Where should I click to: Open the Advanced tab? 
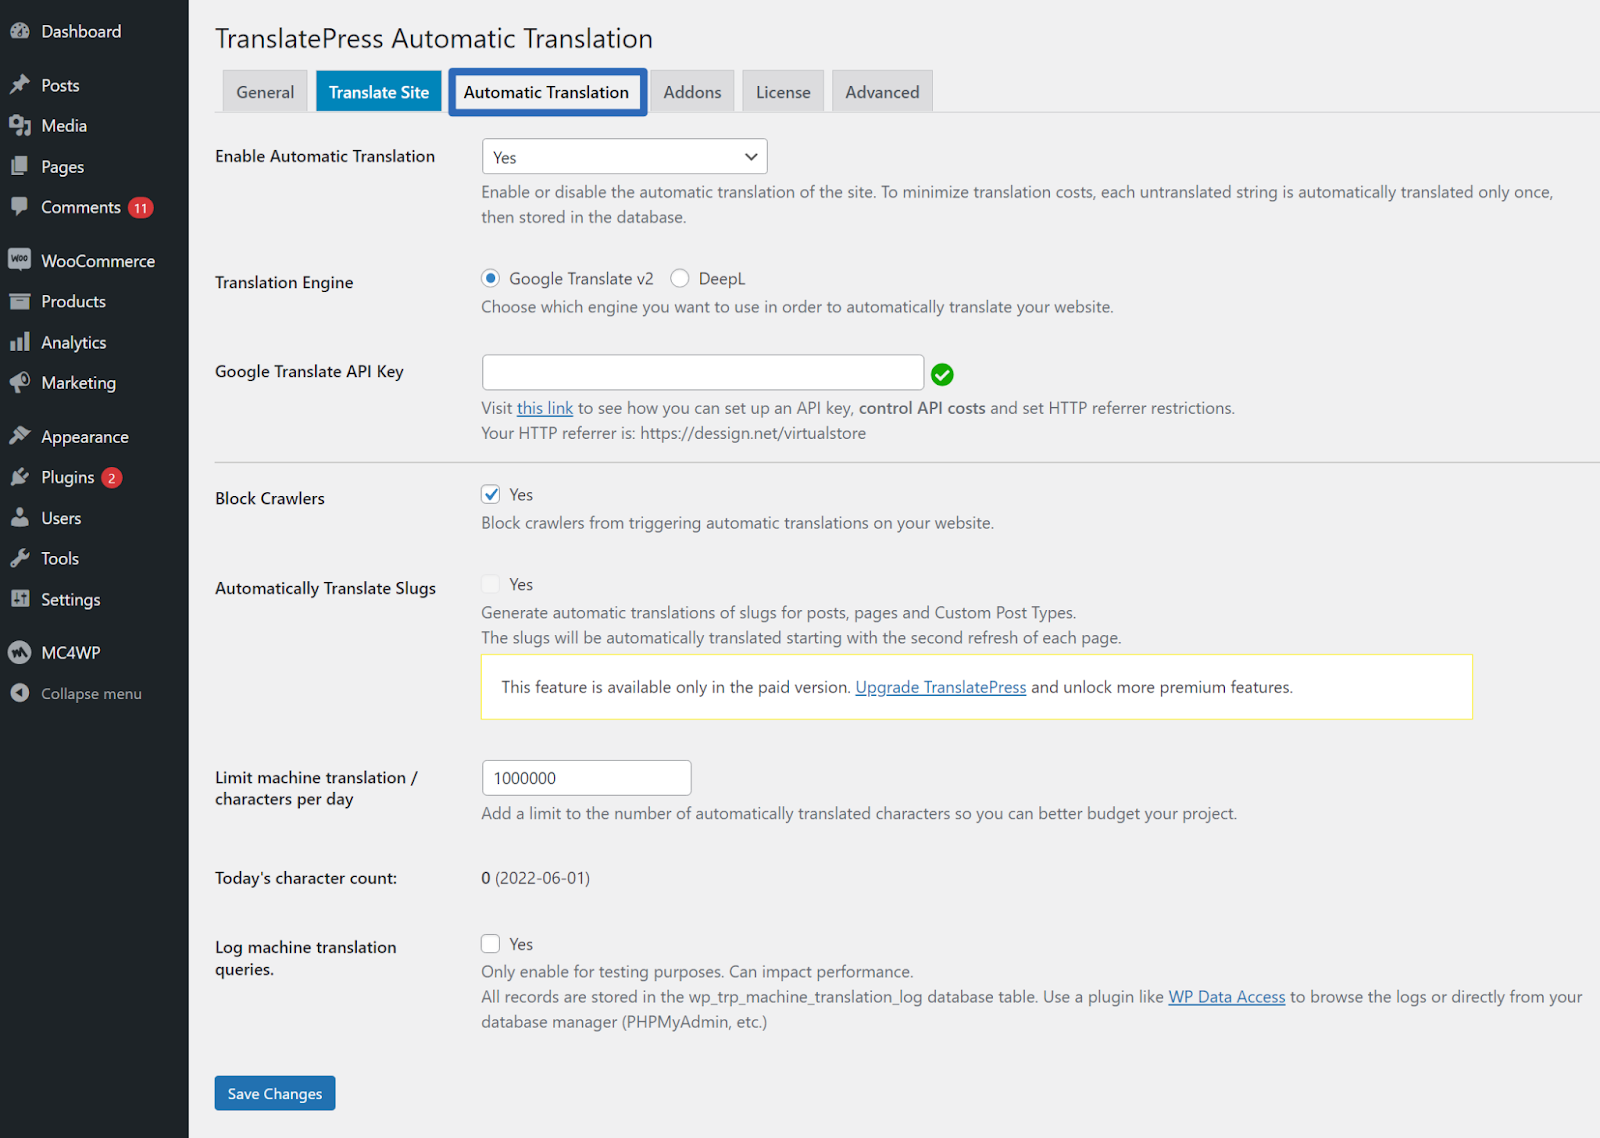click(882, 92)
